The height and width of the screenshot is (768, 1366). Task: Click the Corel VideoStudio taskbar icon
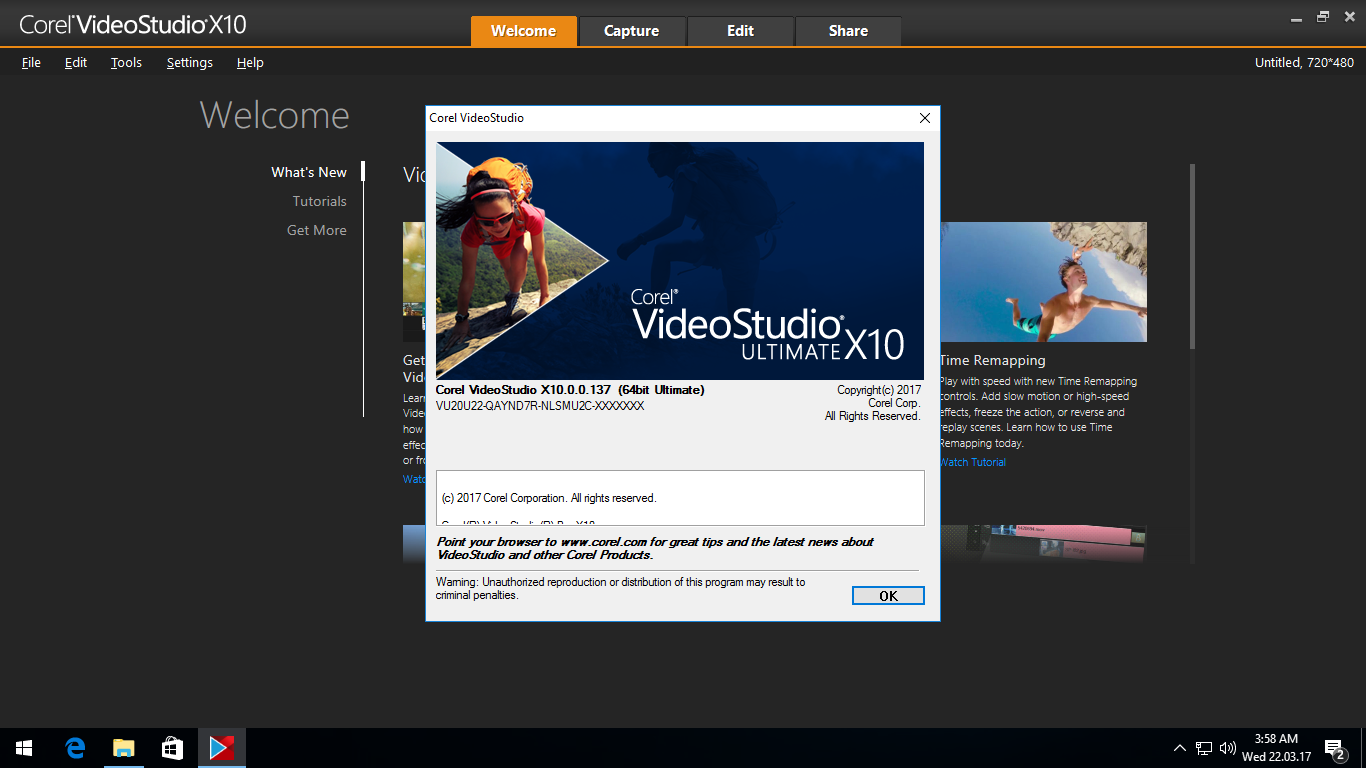coord(221,748)
